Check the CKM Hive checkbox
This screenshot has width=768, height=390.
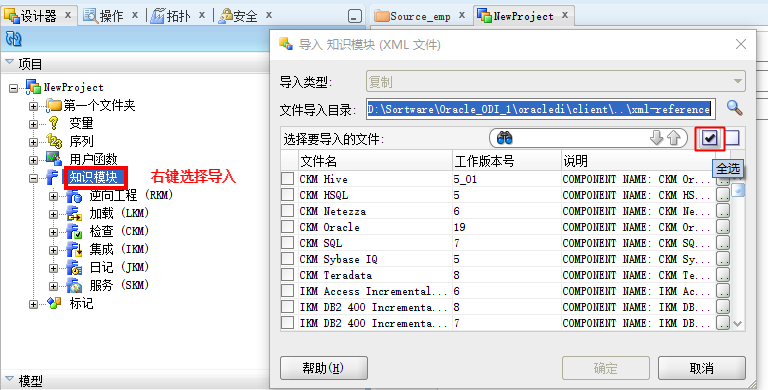point(288,179)
